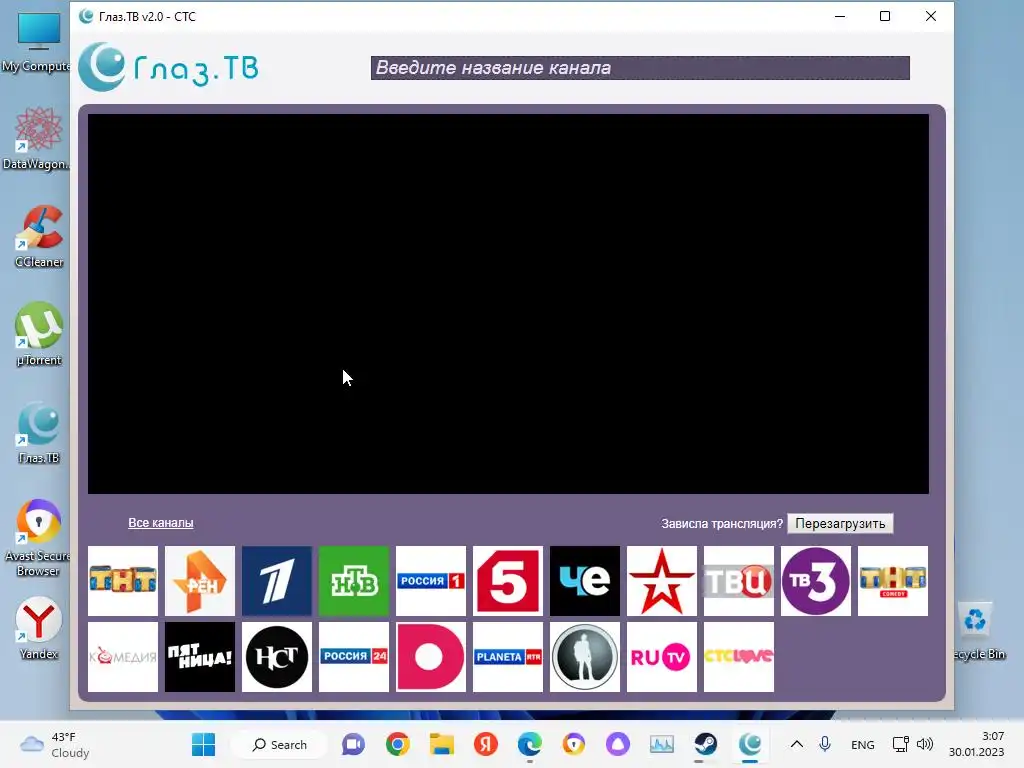The height and width of the screenshot is (768, 1024).
Task: Open the Yandex desktop shortcut
Action: click(x=39, y=628)
